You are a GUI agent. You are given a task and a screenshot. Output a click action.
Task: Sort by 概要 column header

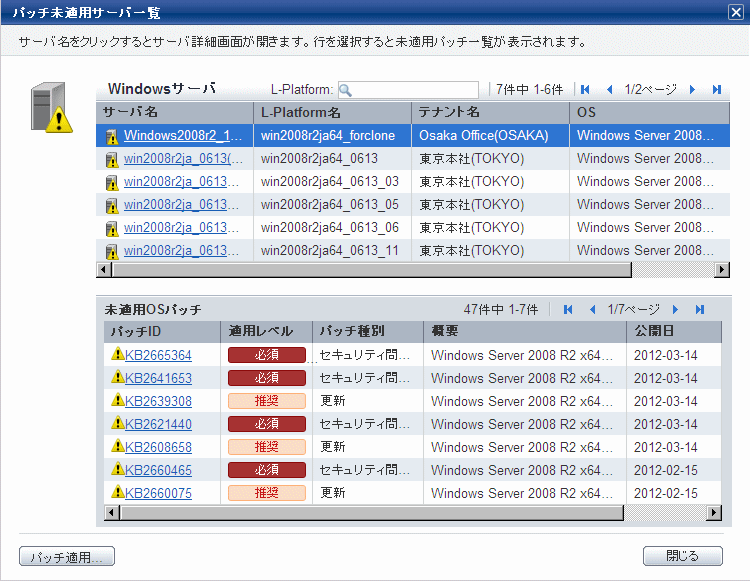[525, 331]
